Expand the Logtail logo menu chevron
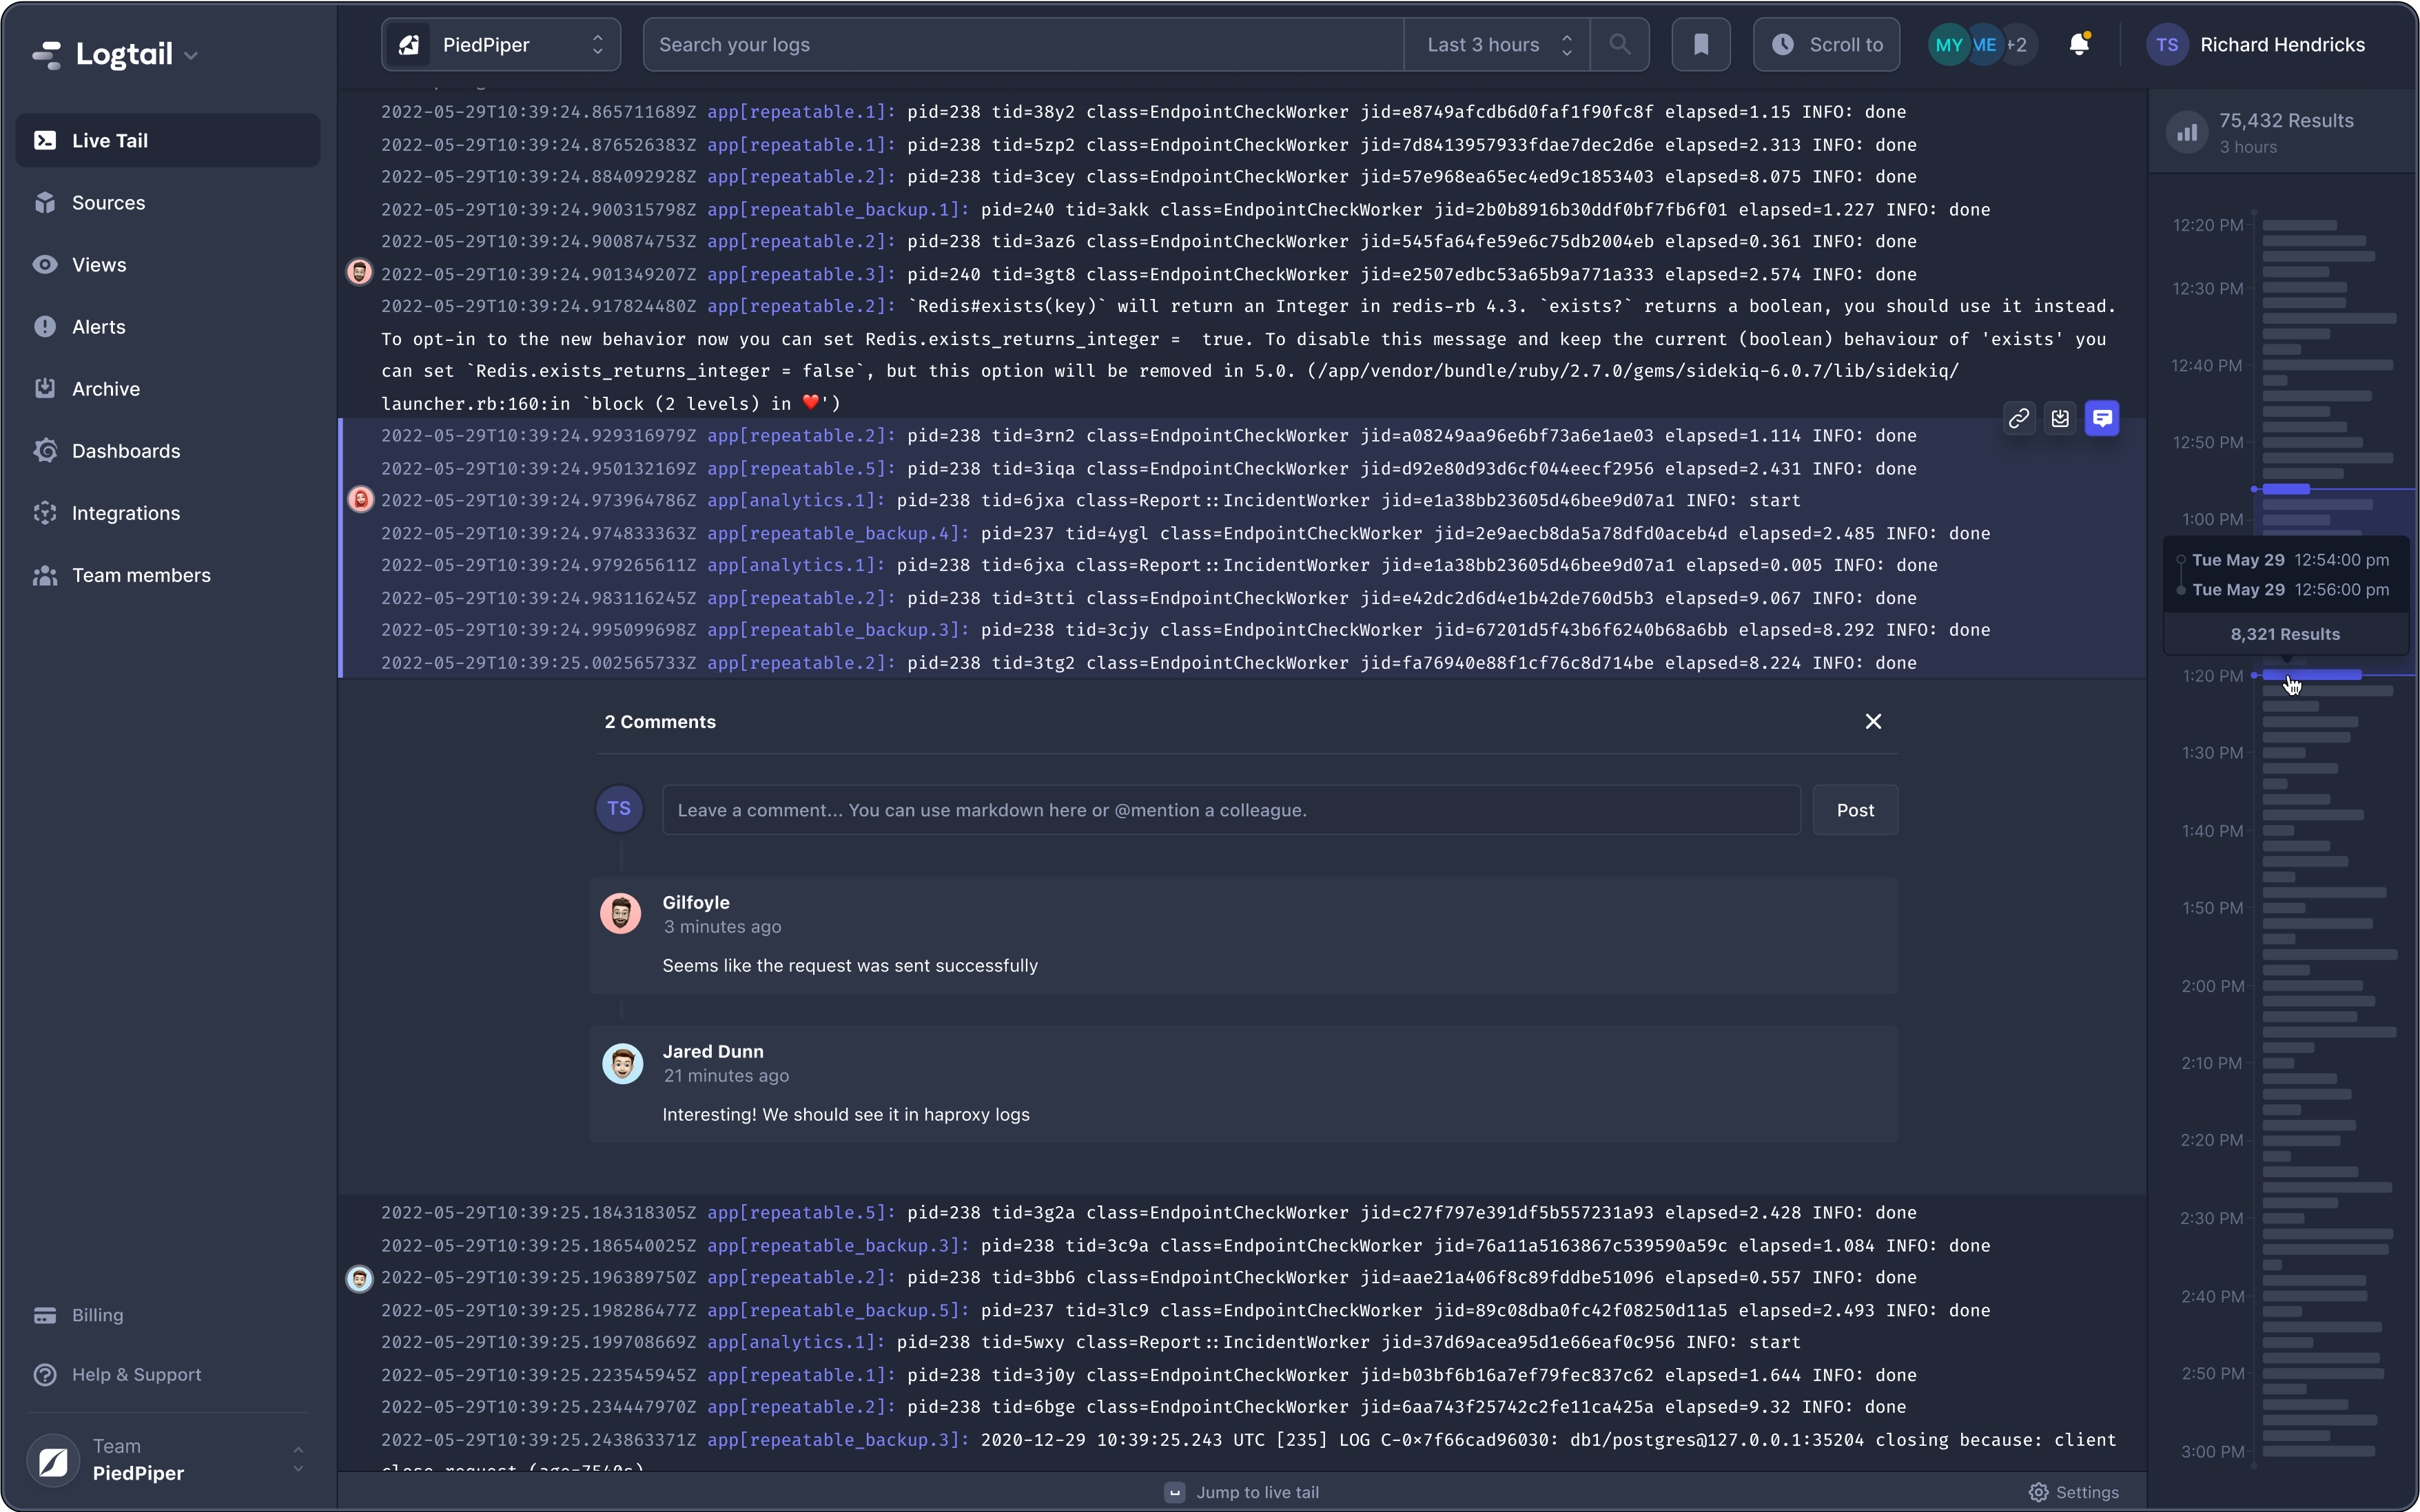Screen dimensions: 2420x1512 191,56
